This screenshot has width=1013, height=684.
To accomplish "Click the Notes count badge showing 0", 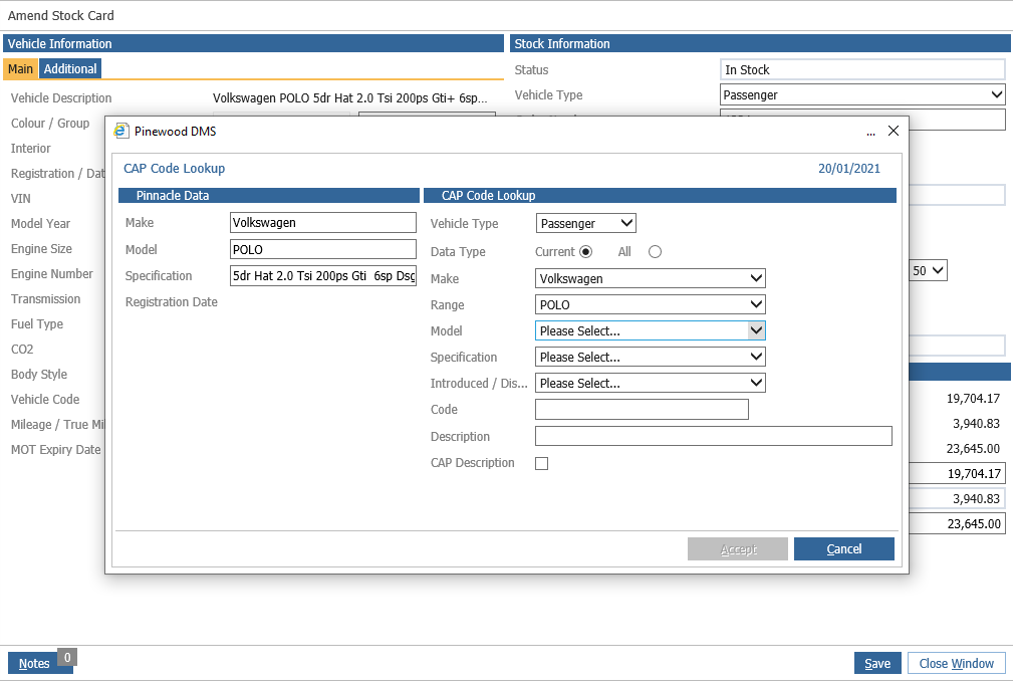I will point(67,658).
